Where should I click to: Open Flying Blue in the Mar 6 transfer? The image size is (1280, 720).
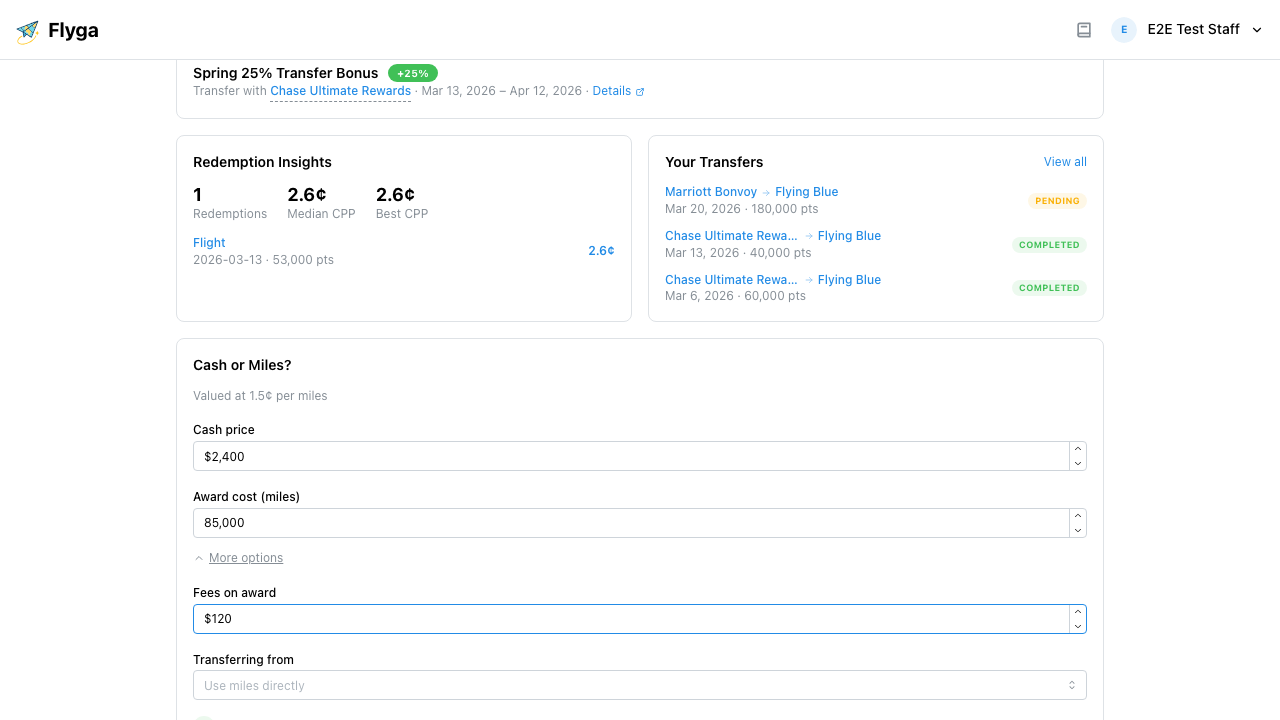(x=849, y=280)
